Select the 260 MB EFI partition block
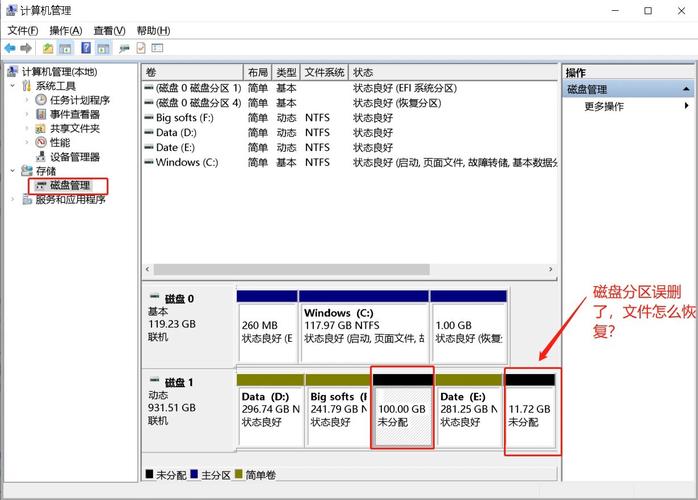Screen dimensions: 698x500 267,326
